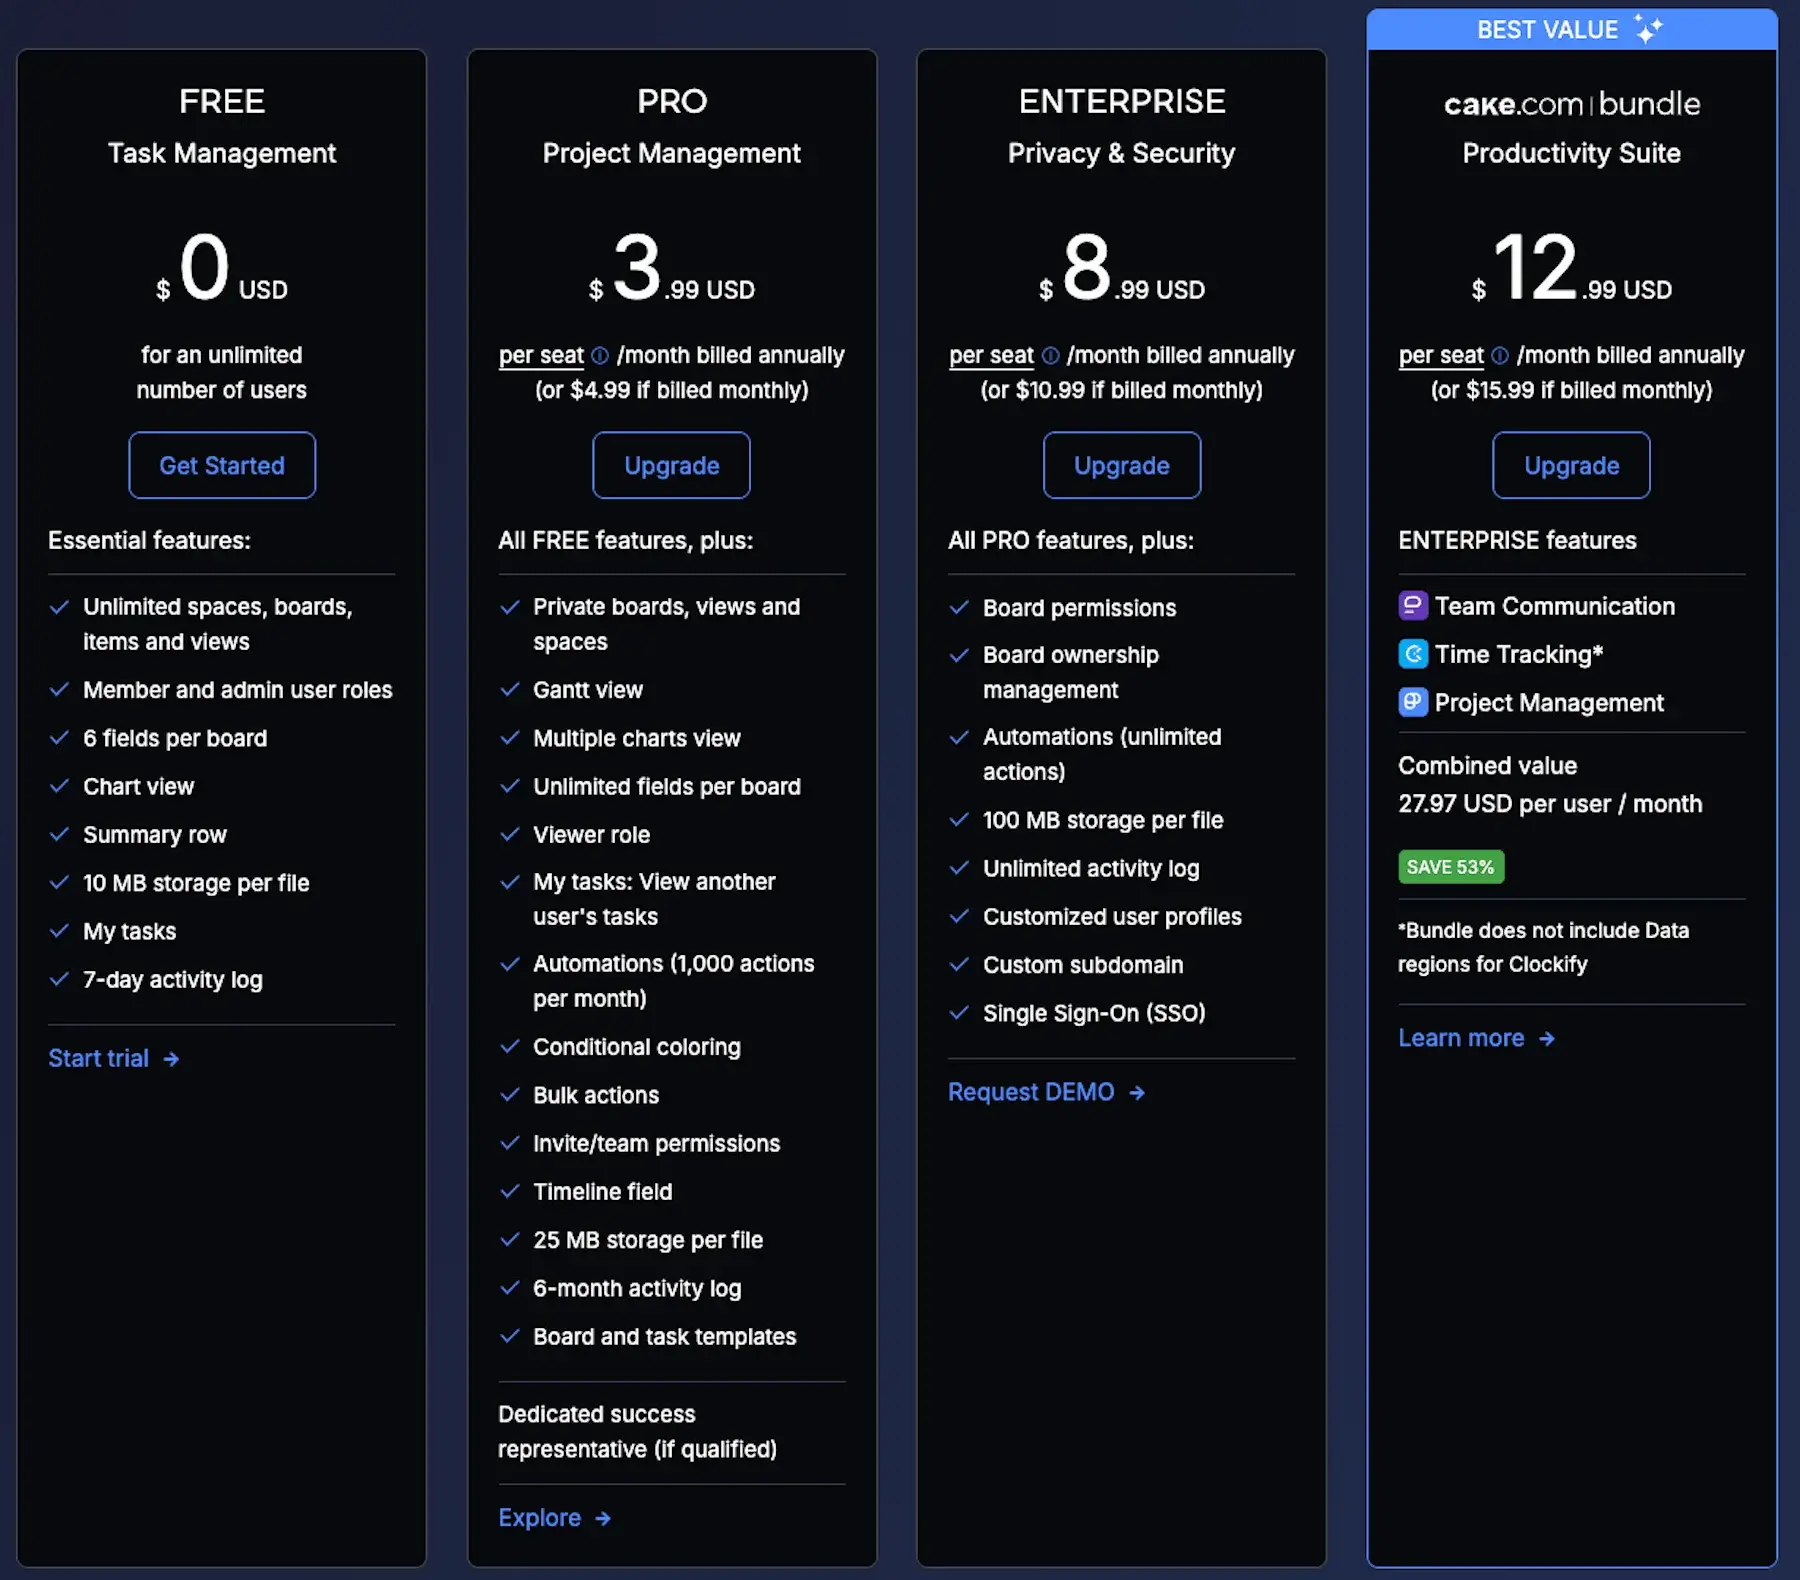
Task: Click the per seat info icon in PRO
Action: [600, 355]
